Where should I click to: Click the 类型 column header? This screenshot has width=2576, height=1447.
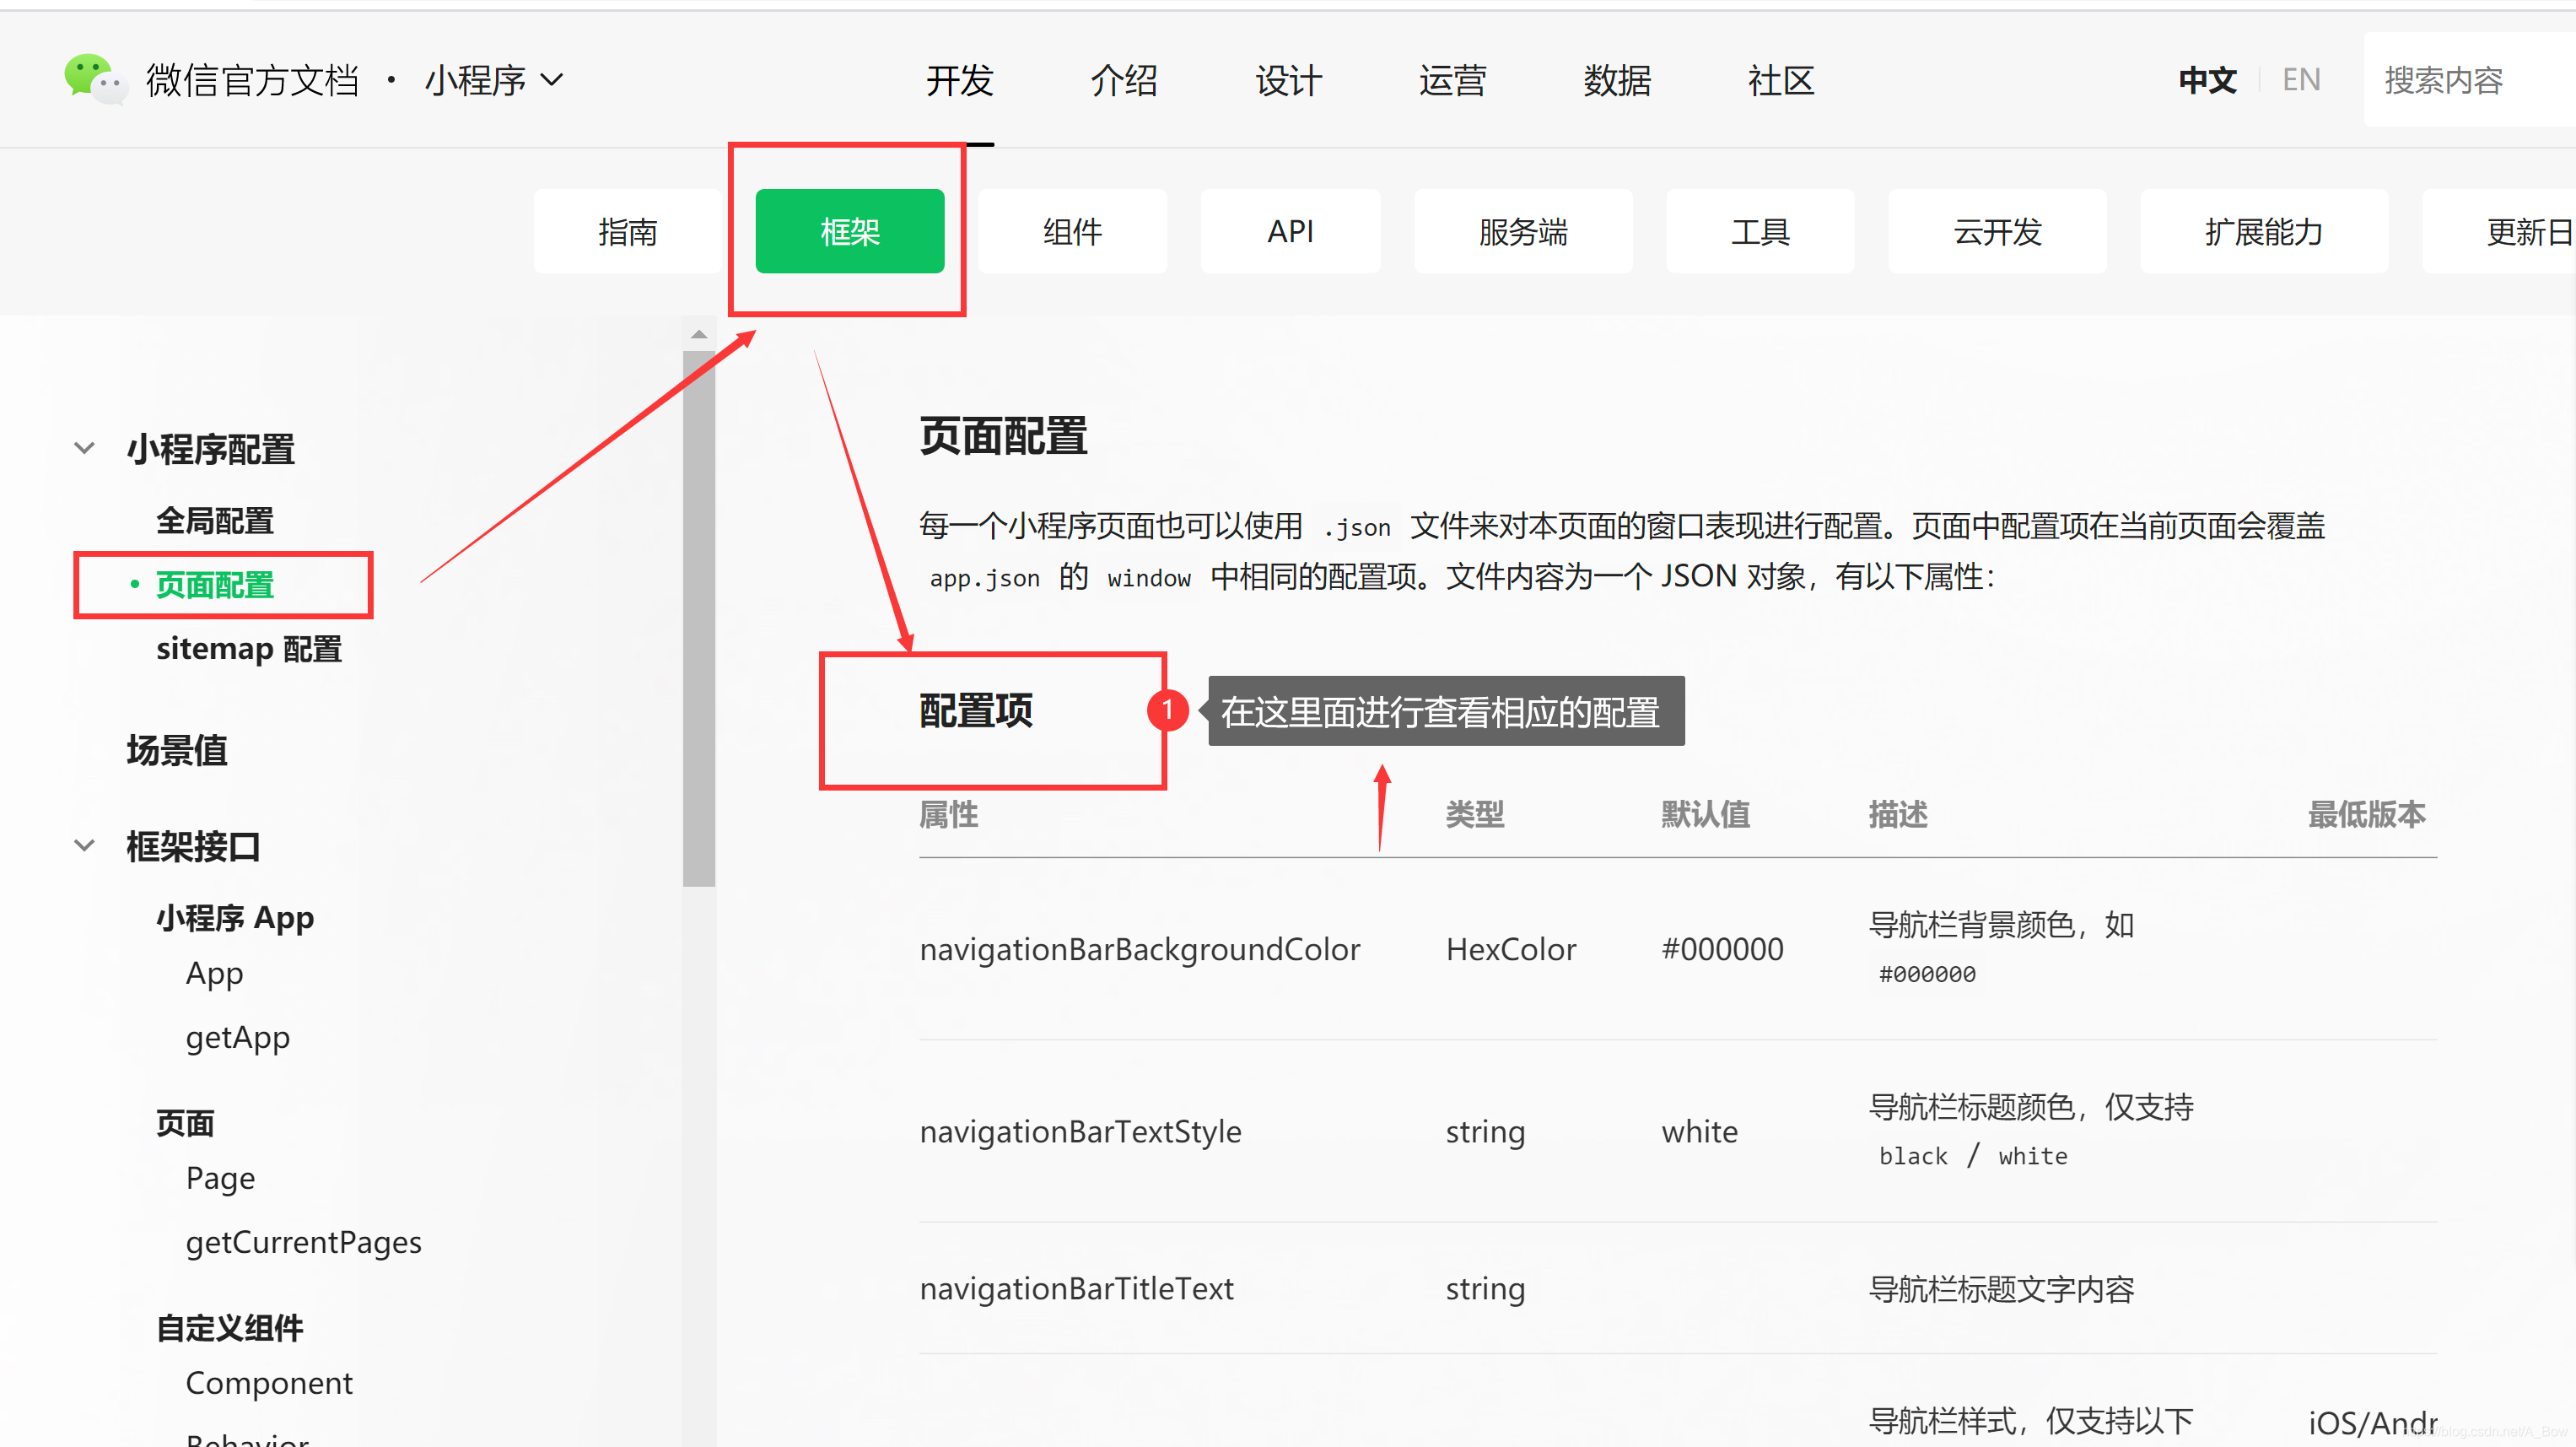[x=1475, y=814]
